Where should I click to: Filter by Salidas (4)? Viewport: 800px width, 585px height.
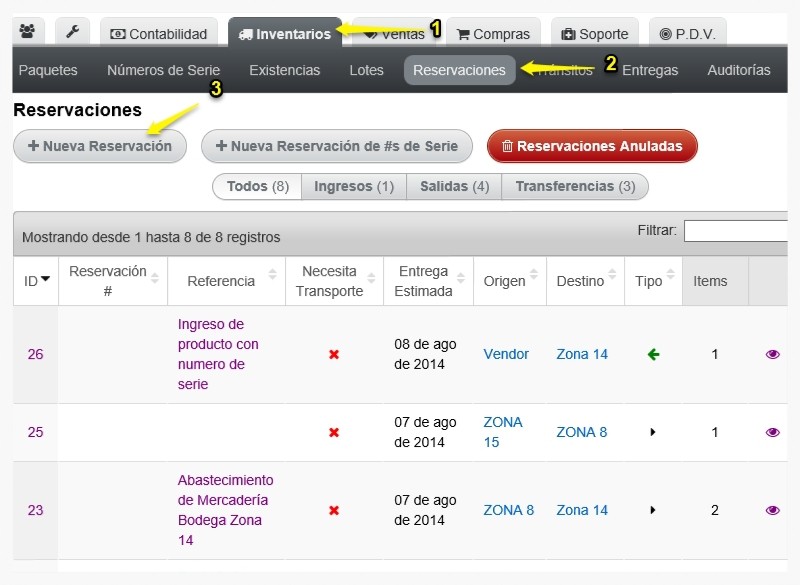454,186
